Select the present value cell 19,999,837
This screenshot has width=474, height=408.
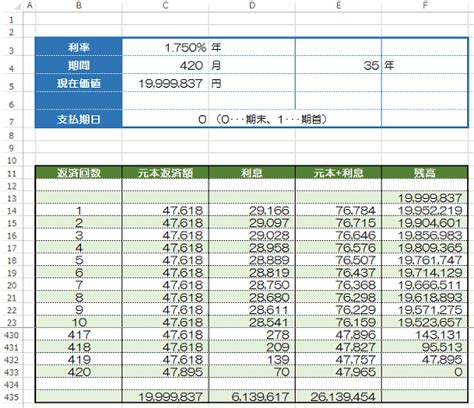click(165, 83)
